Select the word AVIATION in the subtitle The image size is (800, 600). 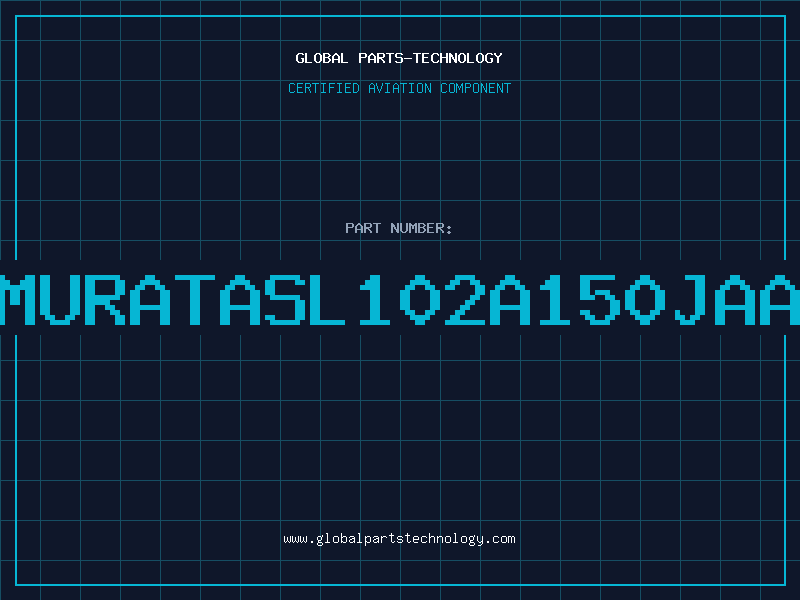[x=400, y=88]
